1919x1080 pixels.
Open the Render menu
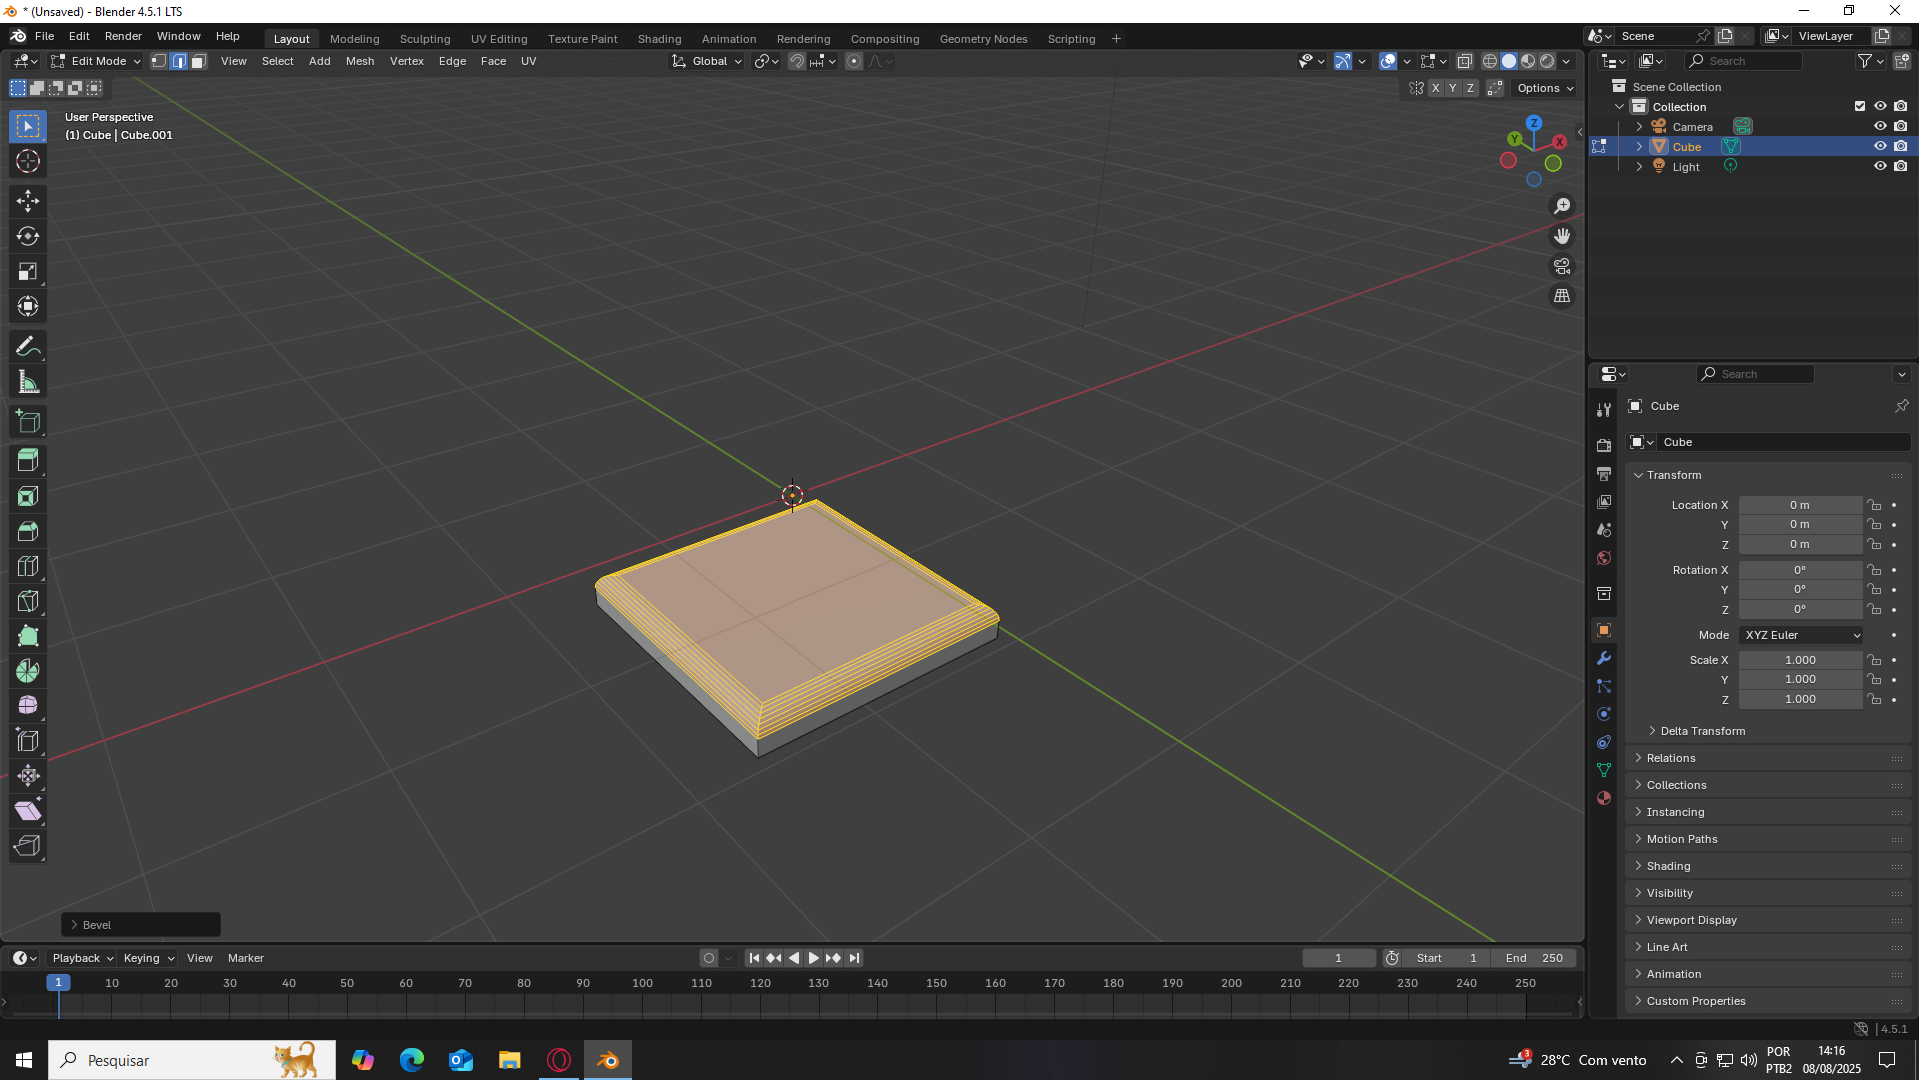pyautogui.click(x=123, y=36)
